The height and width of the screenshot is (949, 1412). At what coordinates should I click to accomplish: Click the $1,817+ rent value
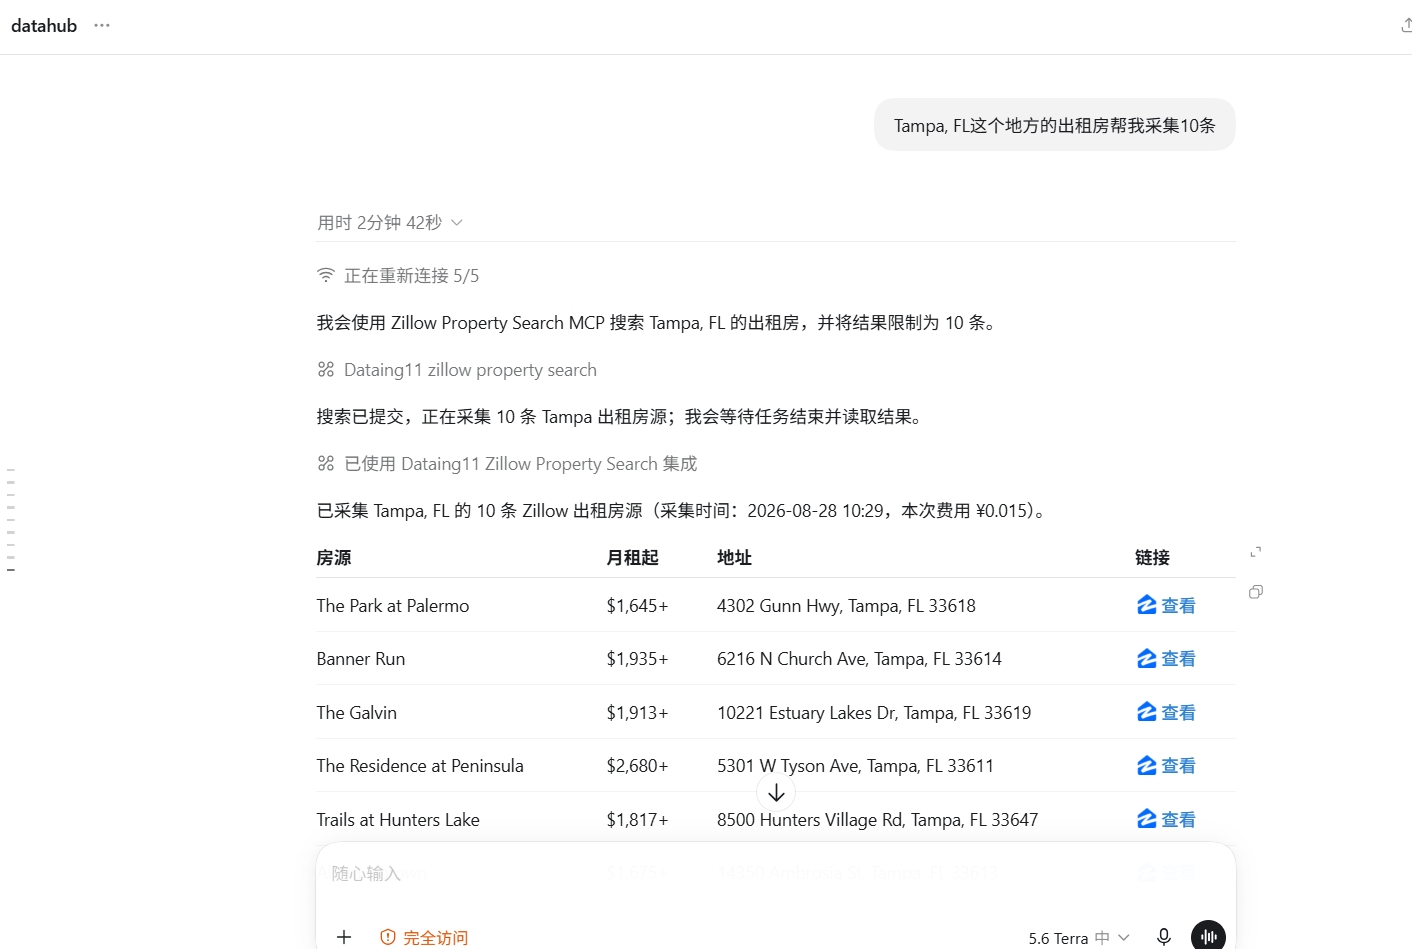(637, 819)
